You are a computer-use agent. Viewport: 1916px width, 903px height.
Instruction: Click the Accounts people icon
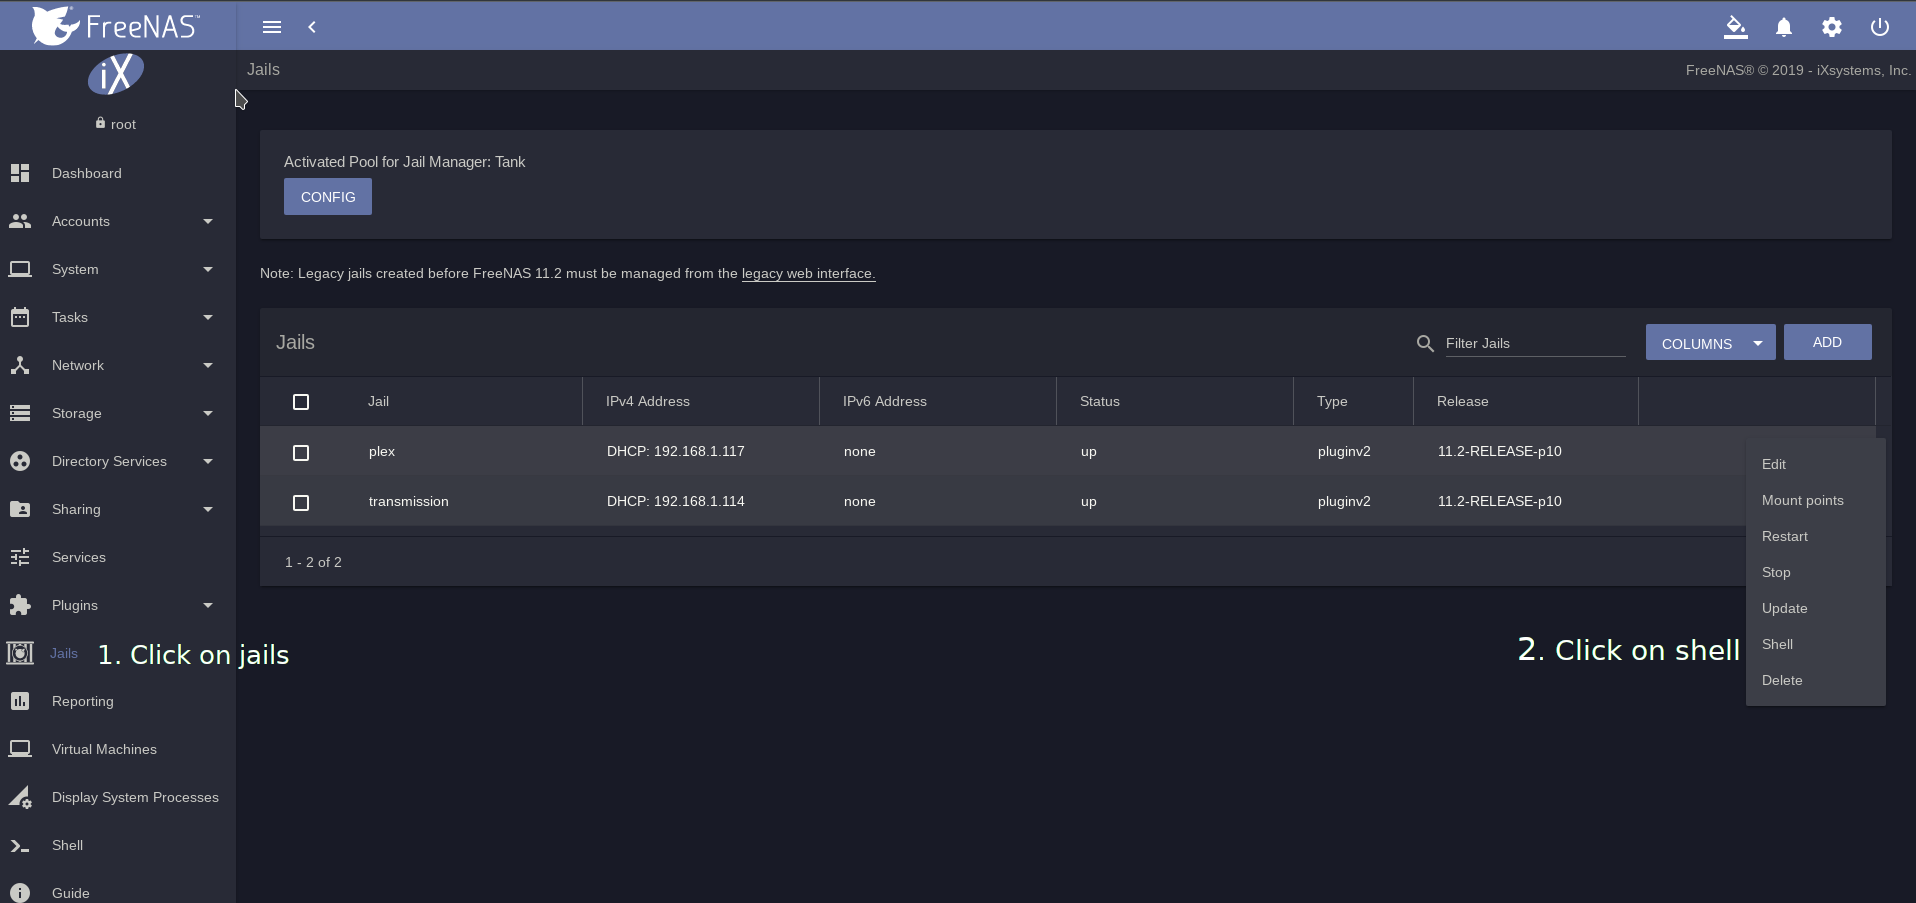click(x=20, y=221)
